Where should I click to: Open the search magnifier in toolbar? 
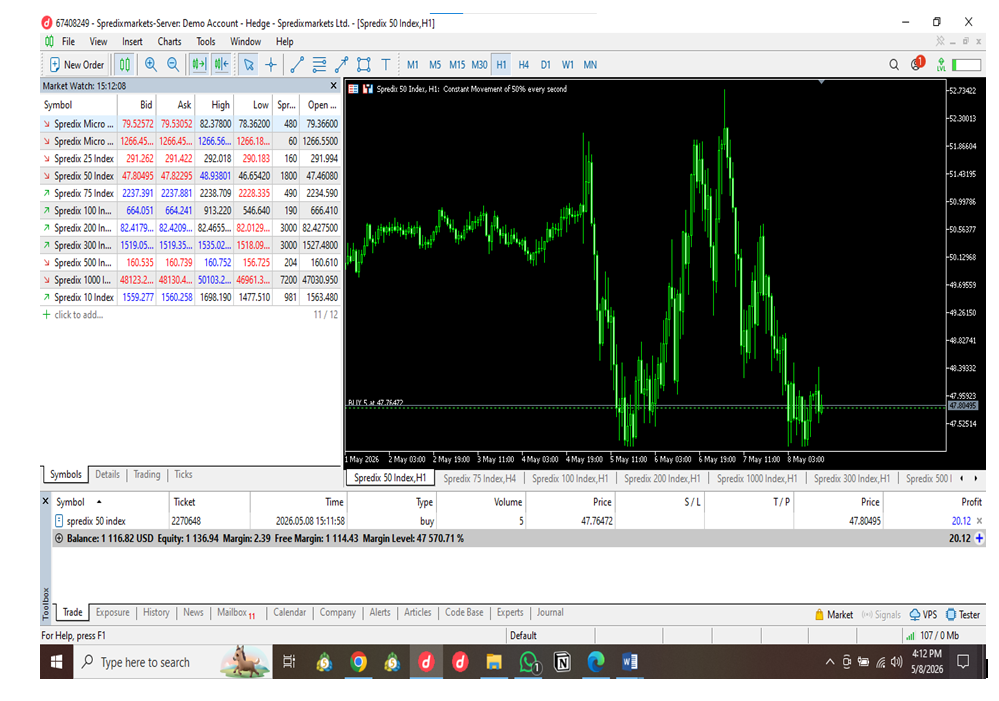(894, 64)
